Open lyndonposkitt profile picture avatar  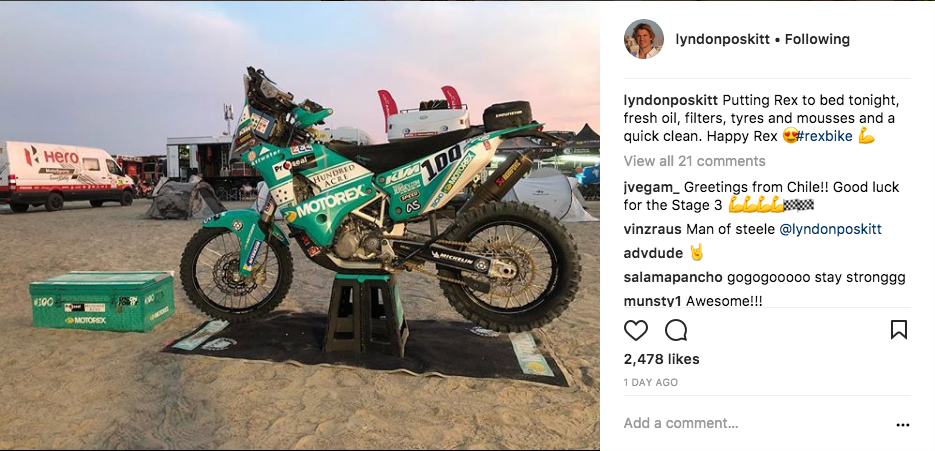coord(643,39)
